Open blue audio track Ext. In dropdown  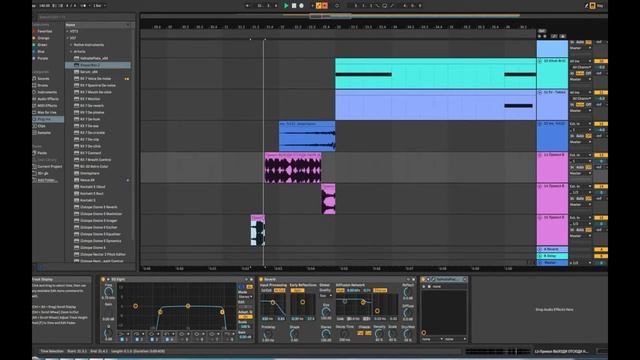tap(580, 124)
